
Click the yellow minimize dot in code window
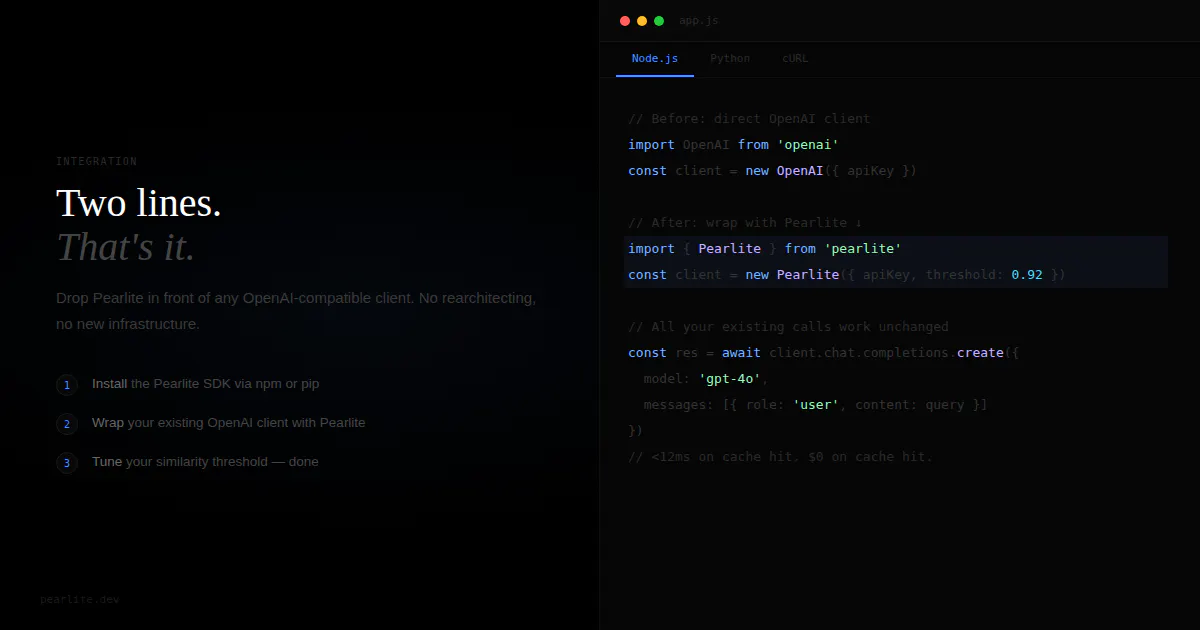tap(642, 21)
